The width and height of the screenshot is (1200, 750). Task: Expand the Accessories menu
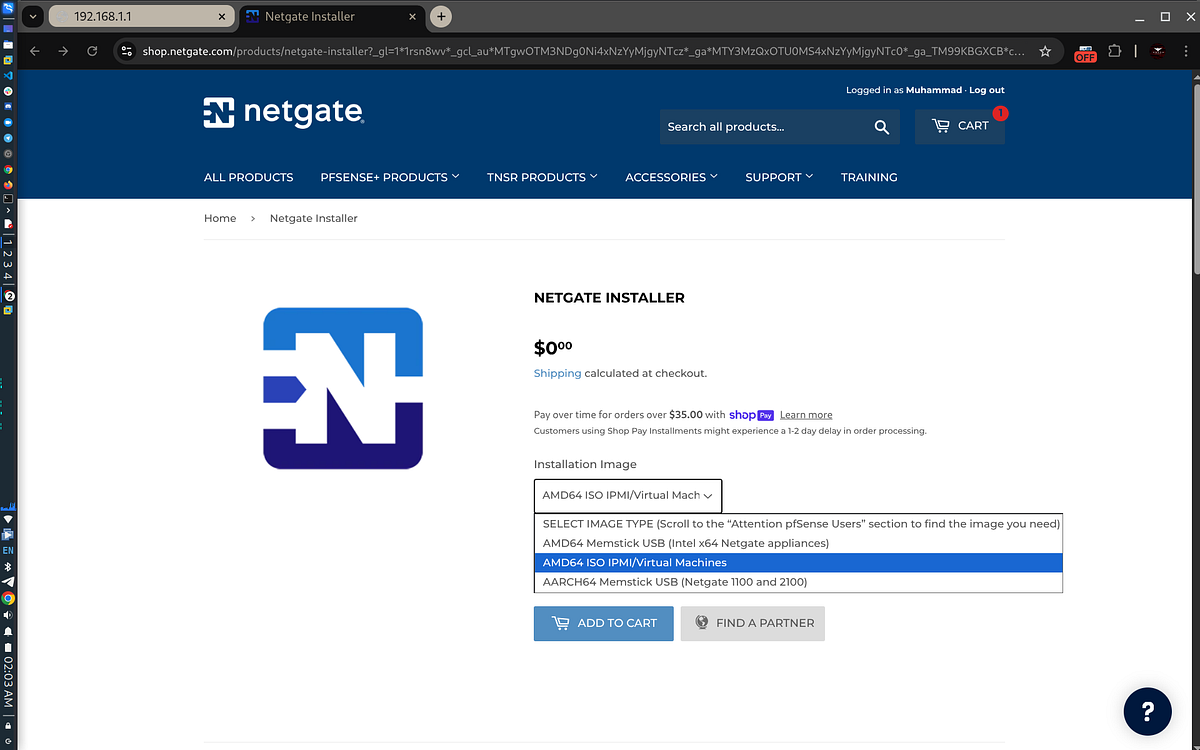671,177
